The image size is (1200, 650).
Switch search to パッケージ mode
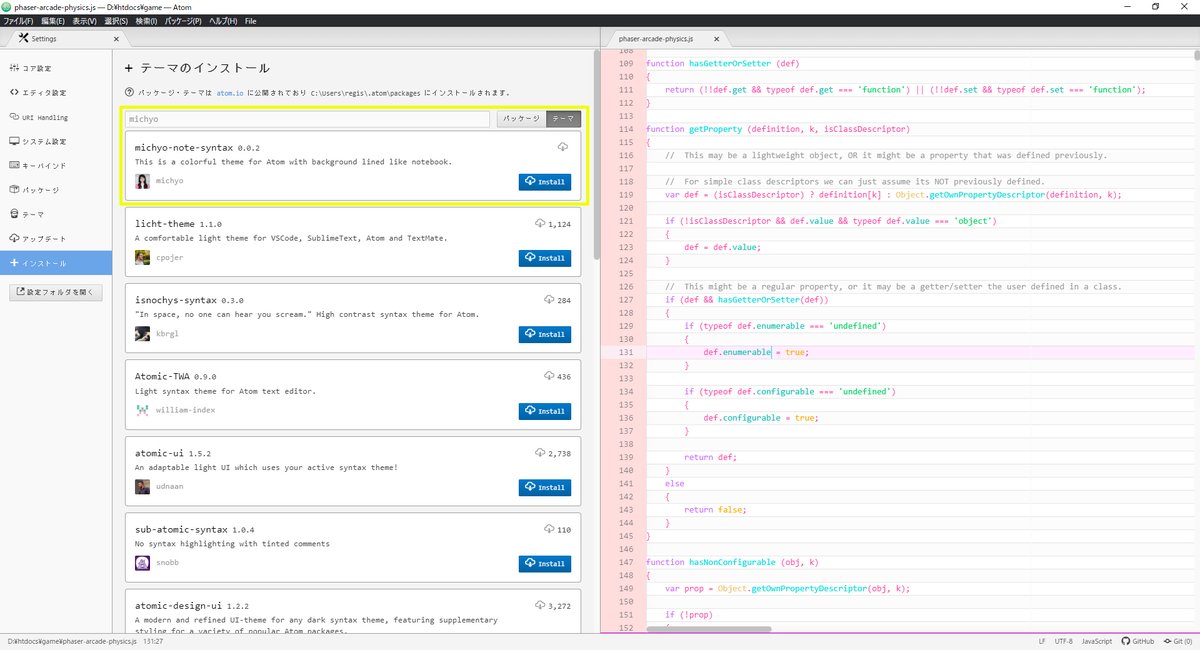pos(522,118)
